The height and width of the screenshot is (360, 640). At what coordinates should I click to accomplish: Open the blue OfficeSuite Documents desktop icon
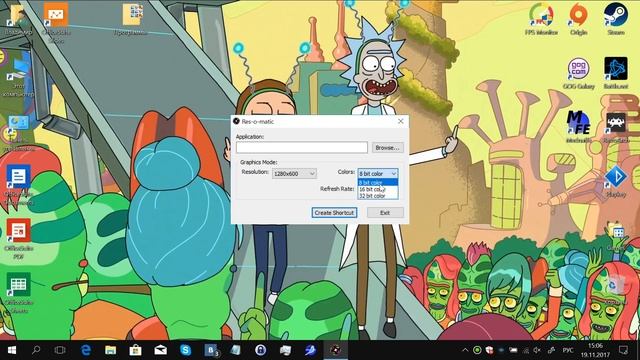18,184
